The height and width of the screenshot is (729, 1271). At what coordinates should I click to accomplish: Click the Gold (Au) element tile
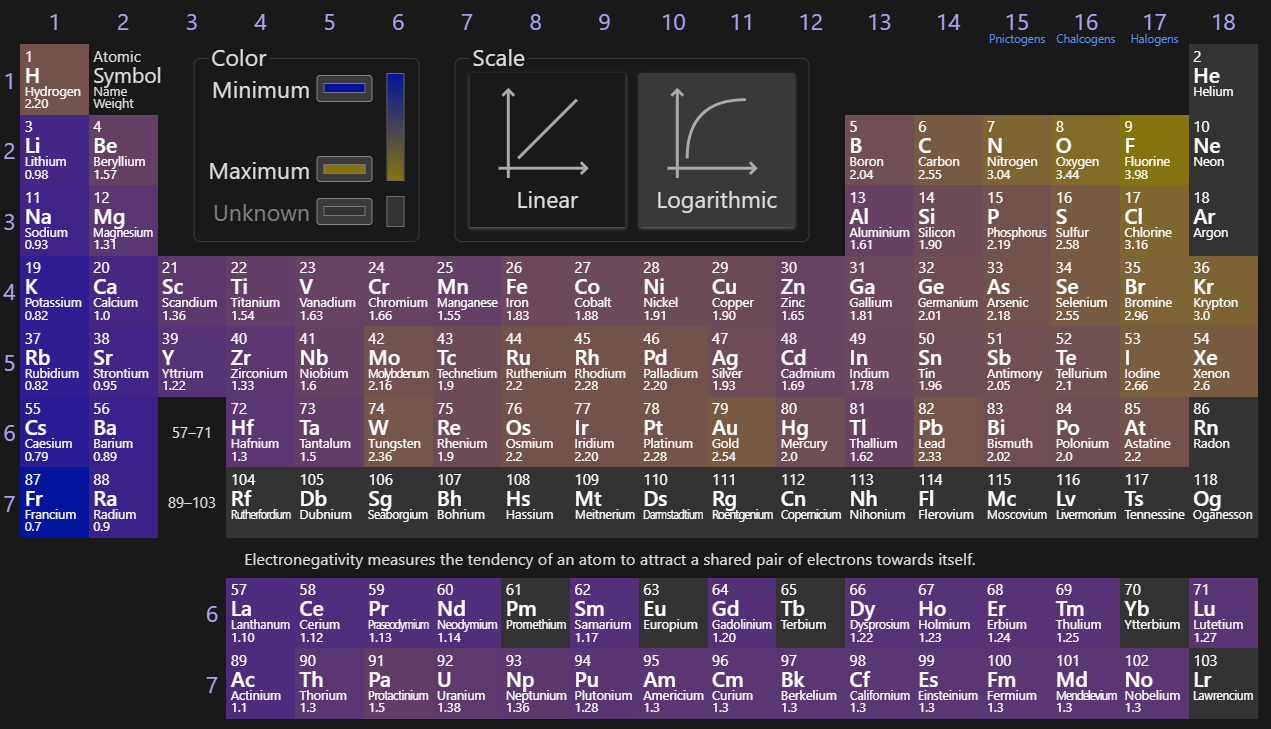point(742,432)
